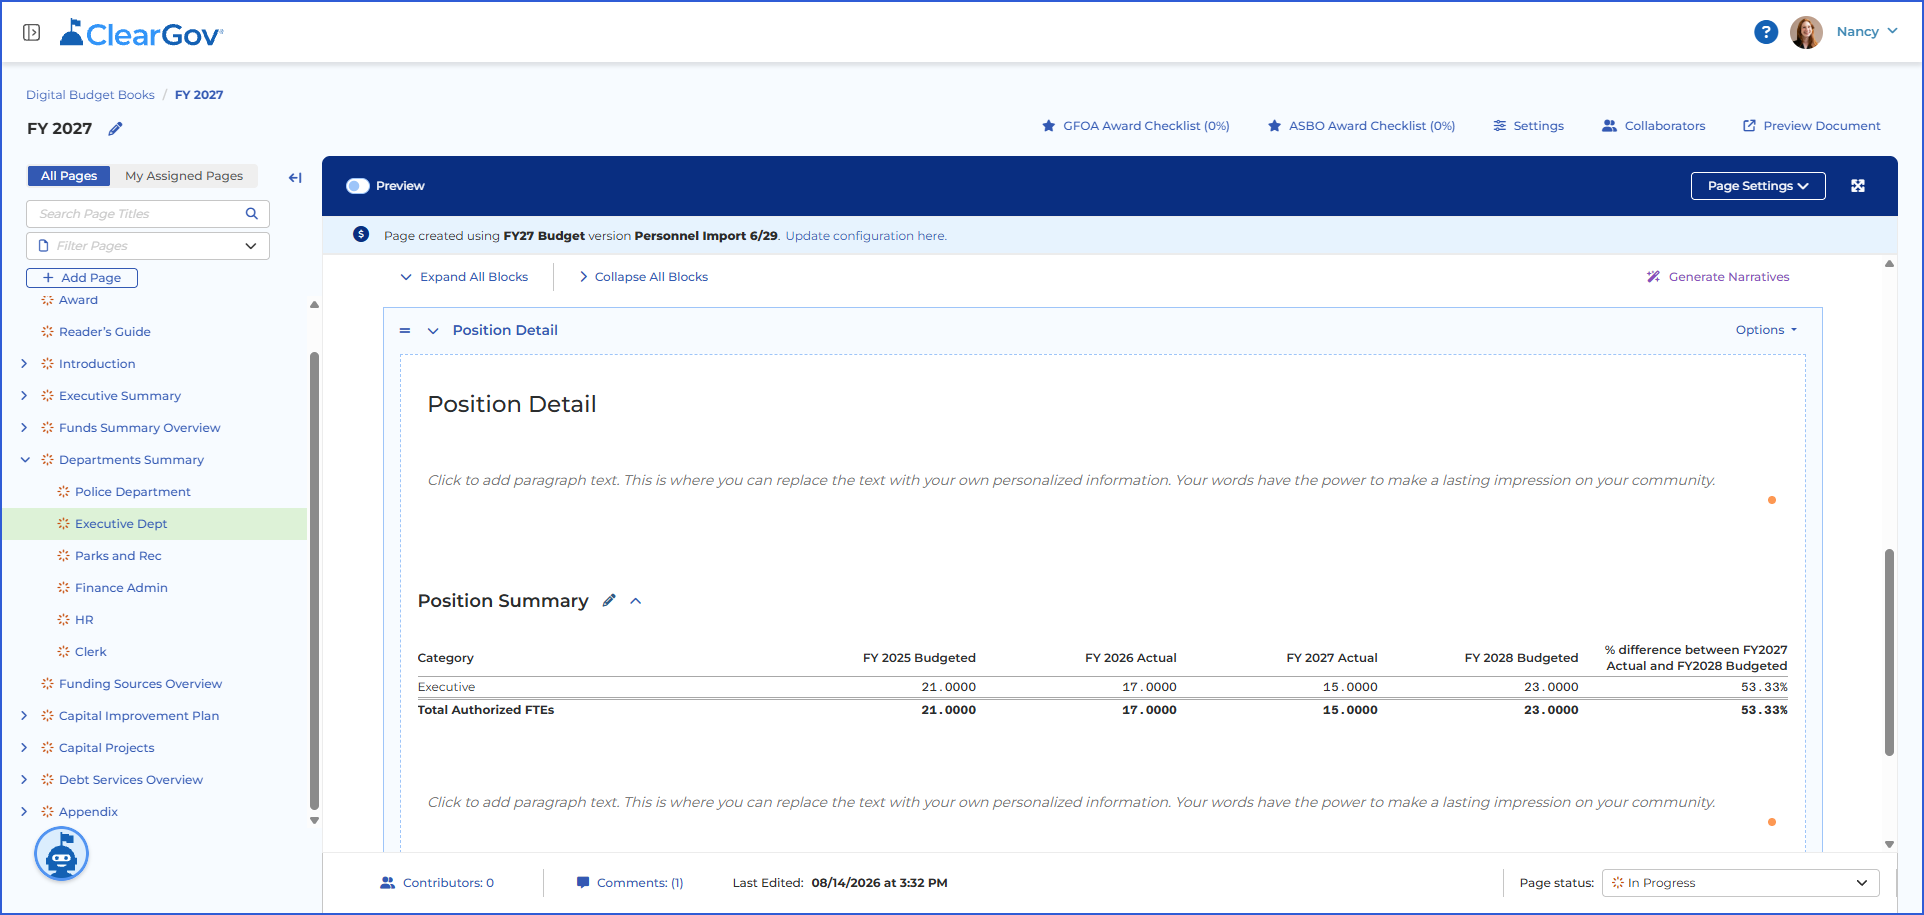The image size is (1924, 915).
Task: Open Finance Admin page
Action: pos(121,588)
